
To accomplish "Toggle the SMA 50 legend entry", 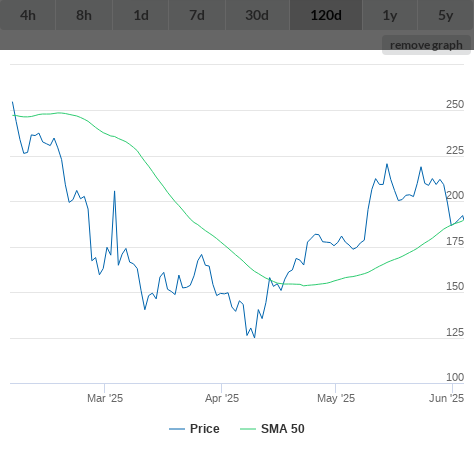I will (x=272, y=429).
